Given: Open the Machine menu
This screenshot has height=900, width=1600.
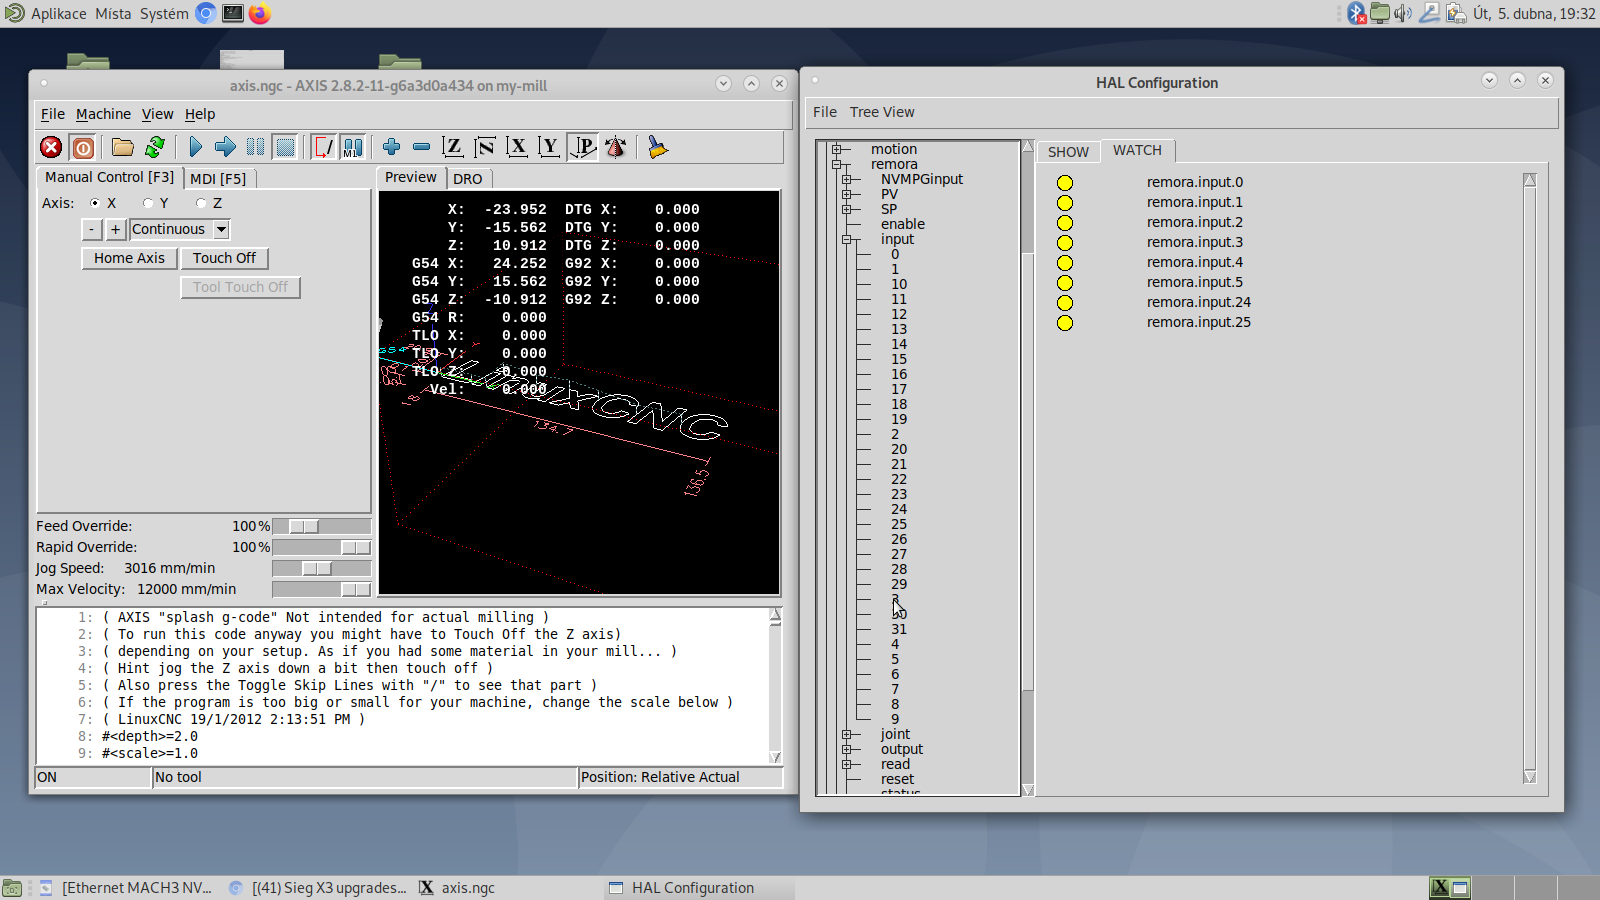Looking at the screenshot, I should [x=103, y=114].
